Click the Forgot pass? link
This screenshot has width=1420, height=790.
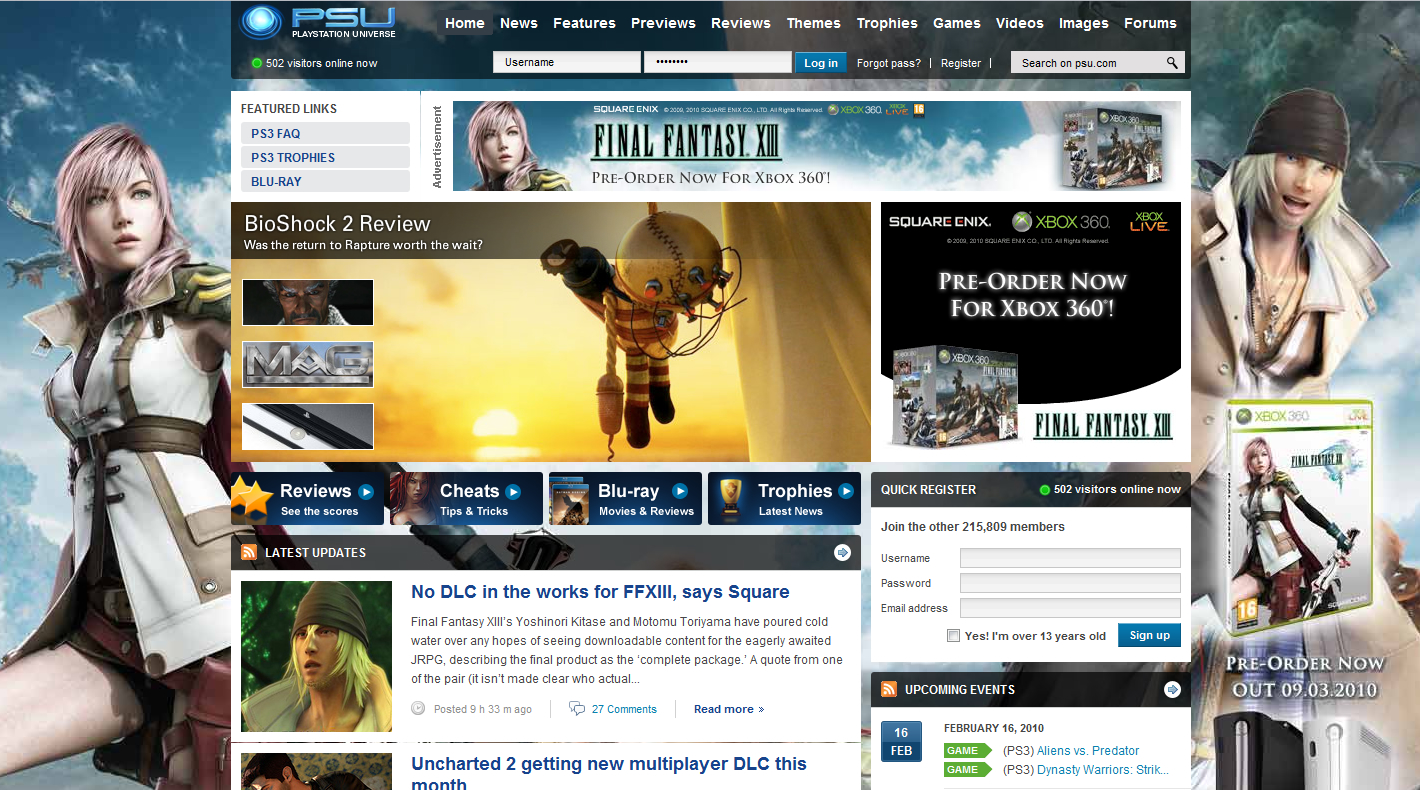tap(889, 63)
